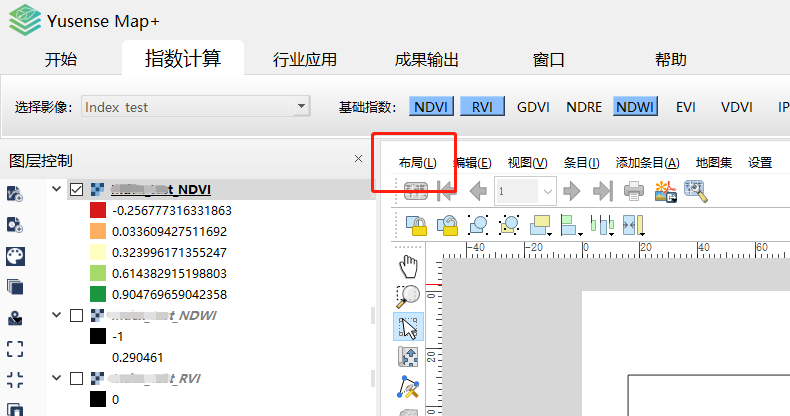This screenshot has height=416, width=790.
Task: Enable the NDWI layer checkbox
Action: click(x=77, y=316)
